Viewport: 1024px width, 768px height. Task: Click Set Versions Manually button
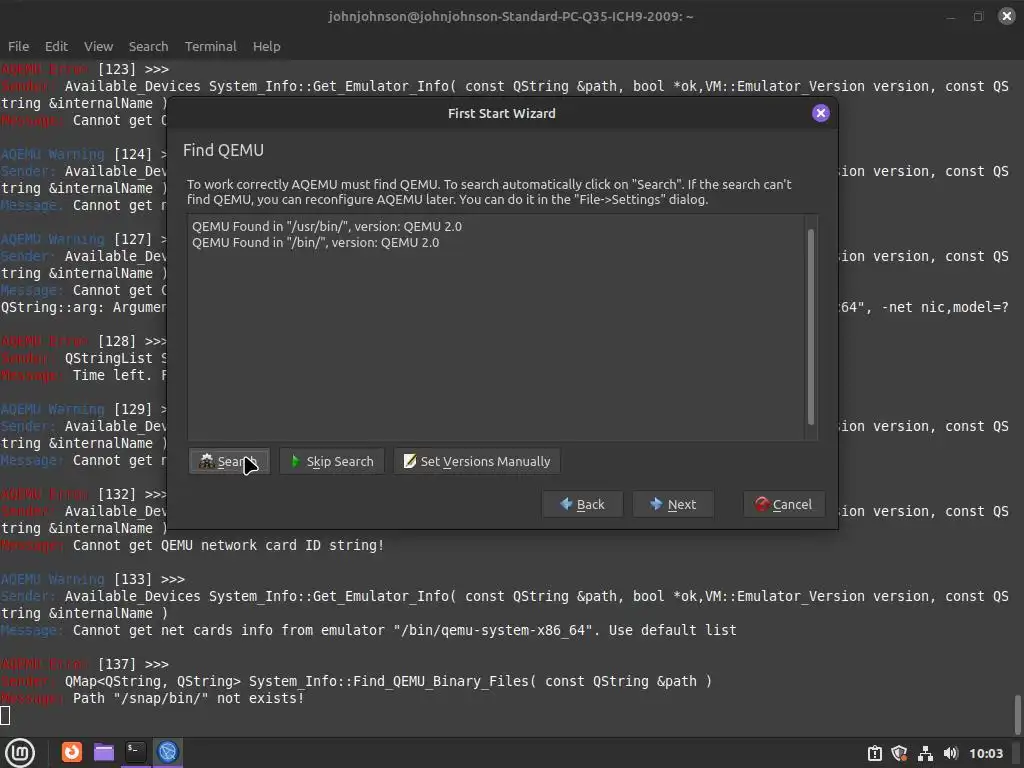click(477, 461)
